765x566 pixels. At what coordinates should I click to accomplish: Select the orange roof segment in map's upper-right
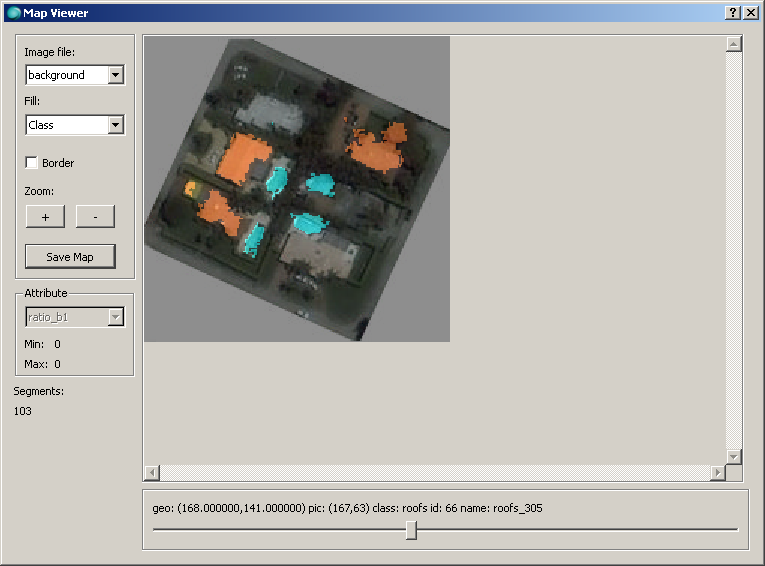[378, 148]
